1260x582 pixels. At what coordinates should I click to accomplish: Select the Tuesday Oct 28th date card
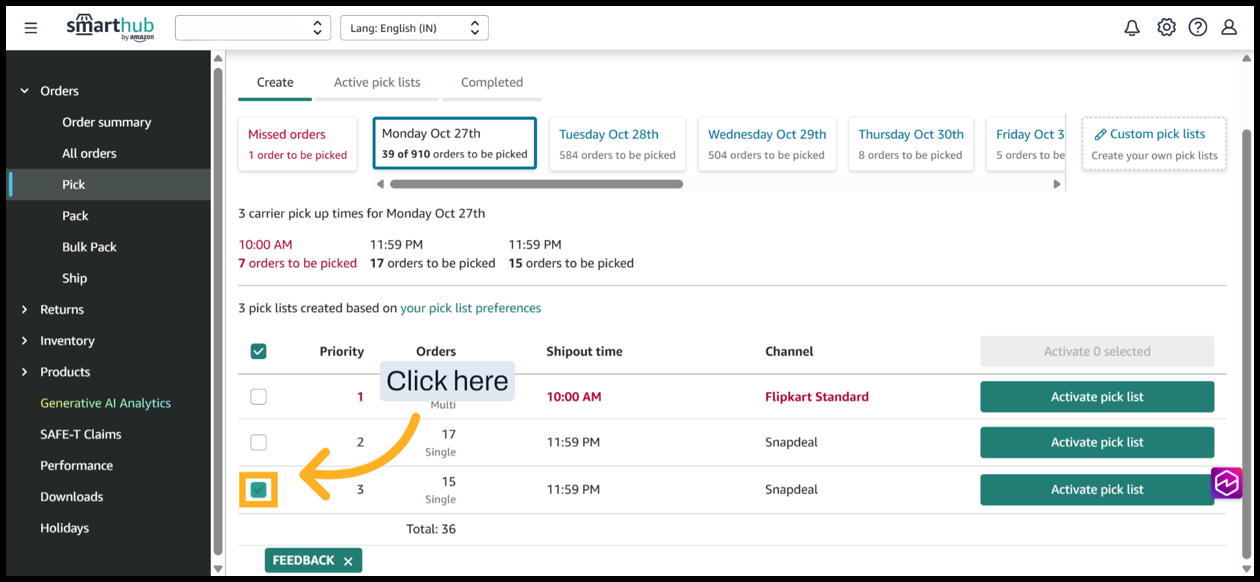click(x=617, y=143)
